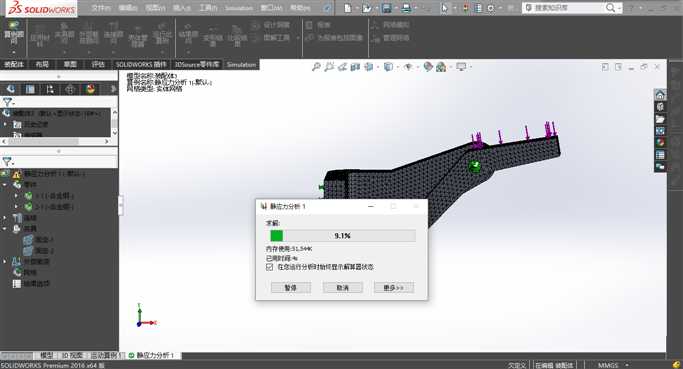Open the Appearances task pane icon
683x369 pixels.
click(660, 142)
